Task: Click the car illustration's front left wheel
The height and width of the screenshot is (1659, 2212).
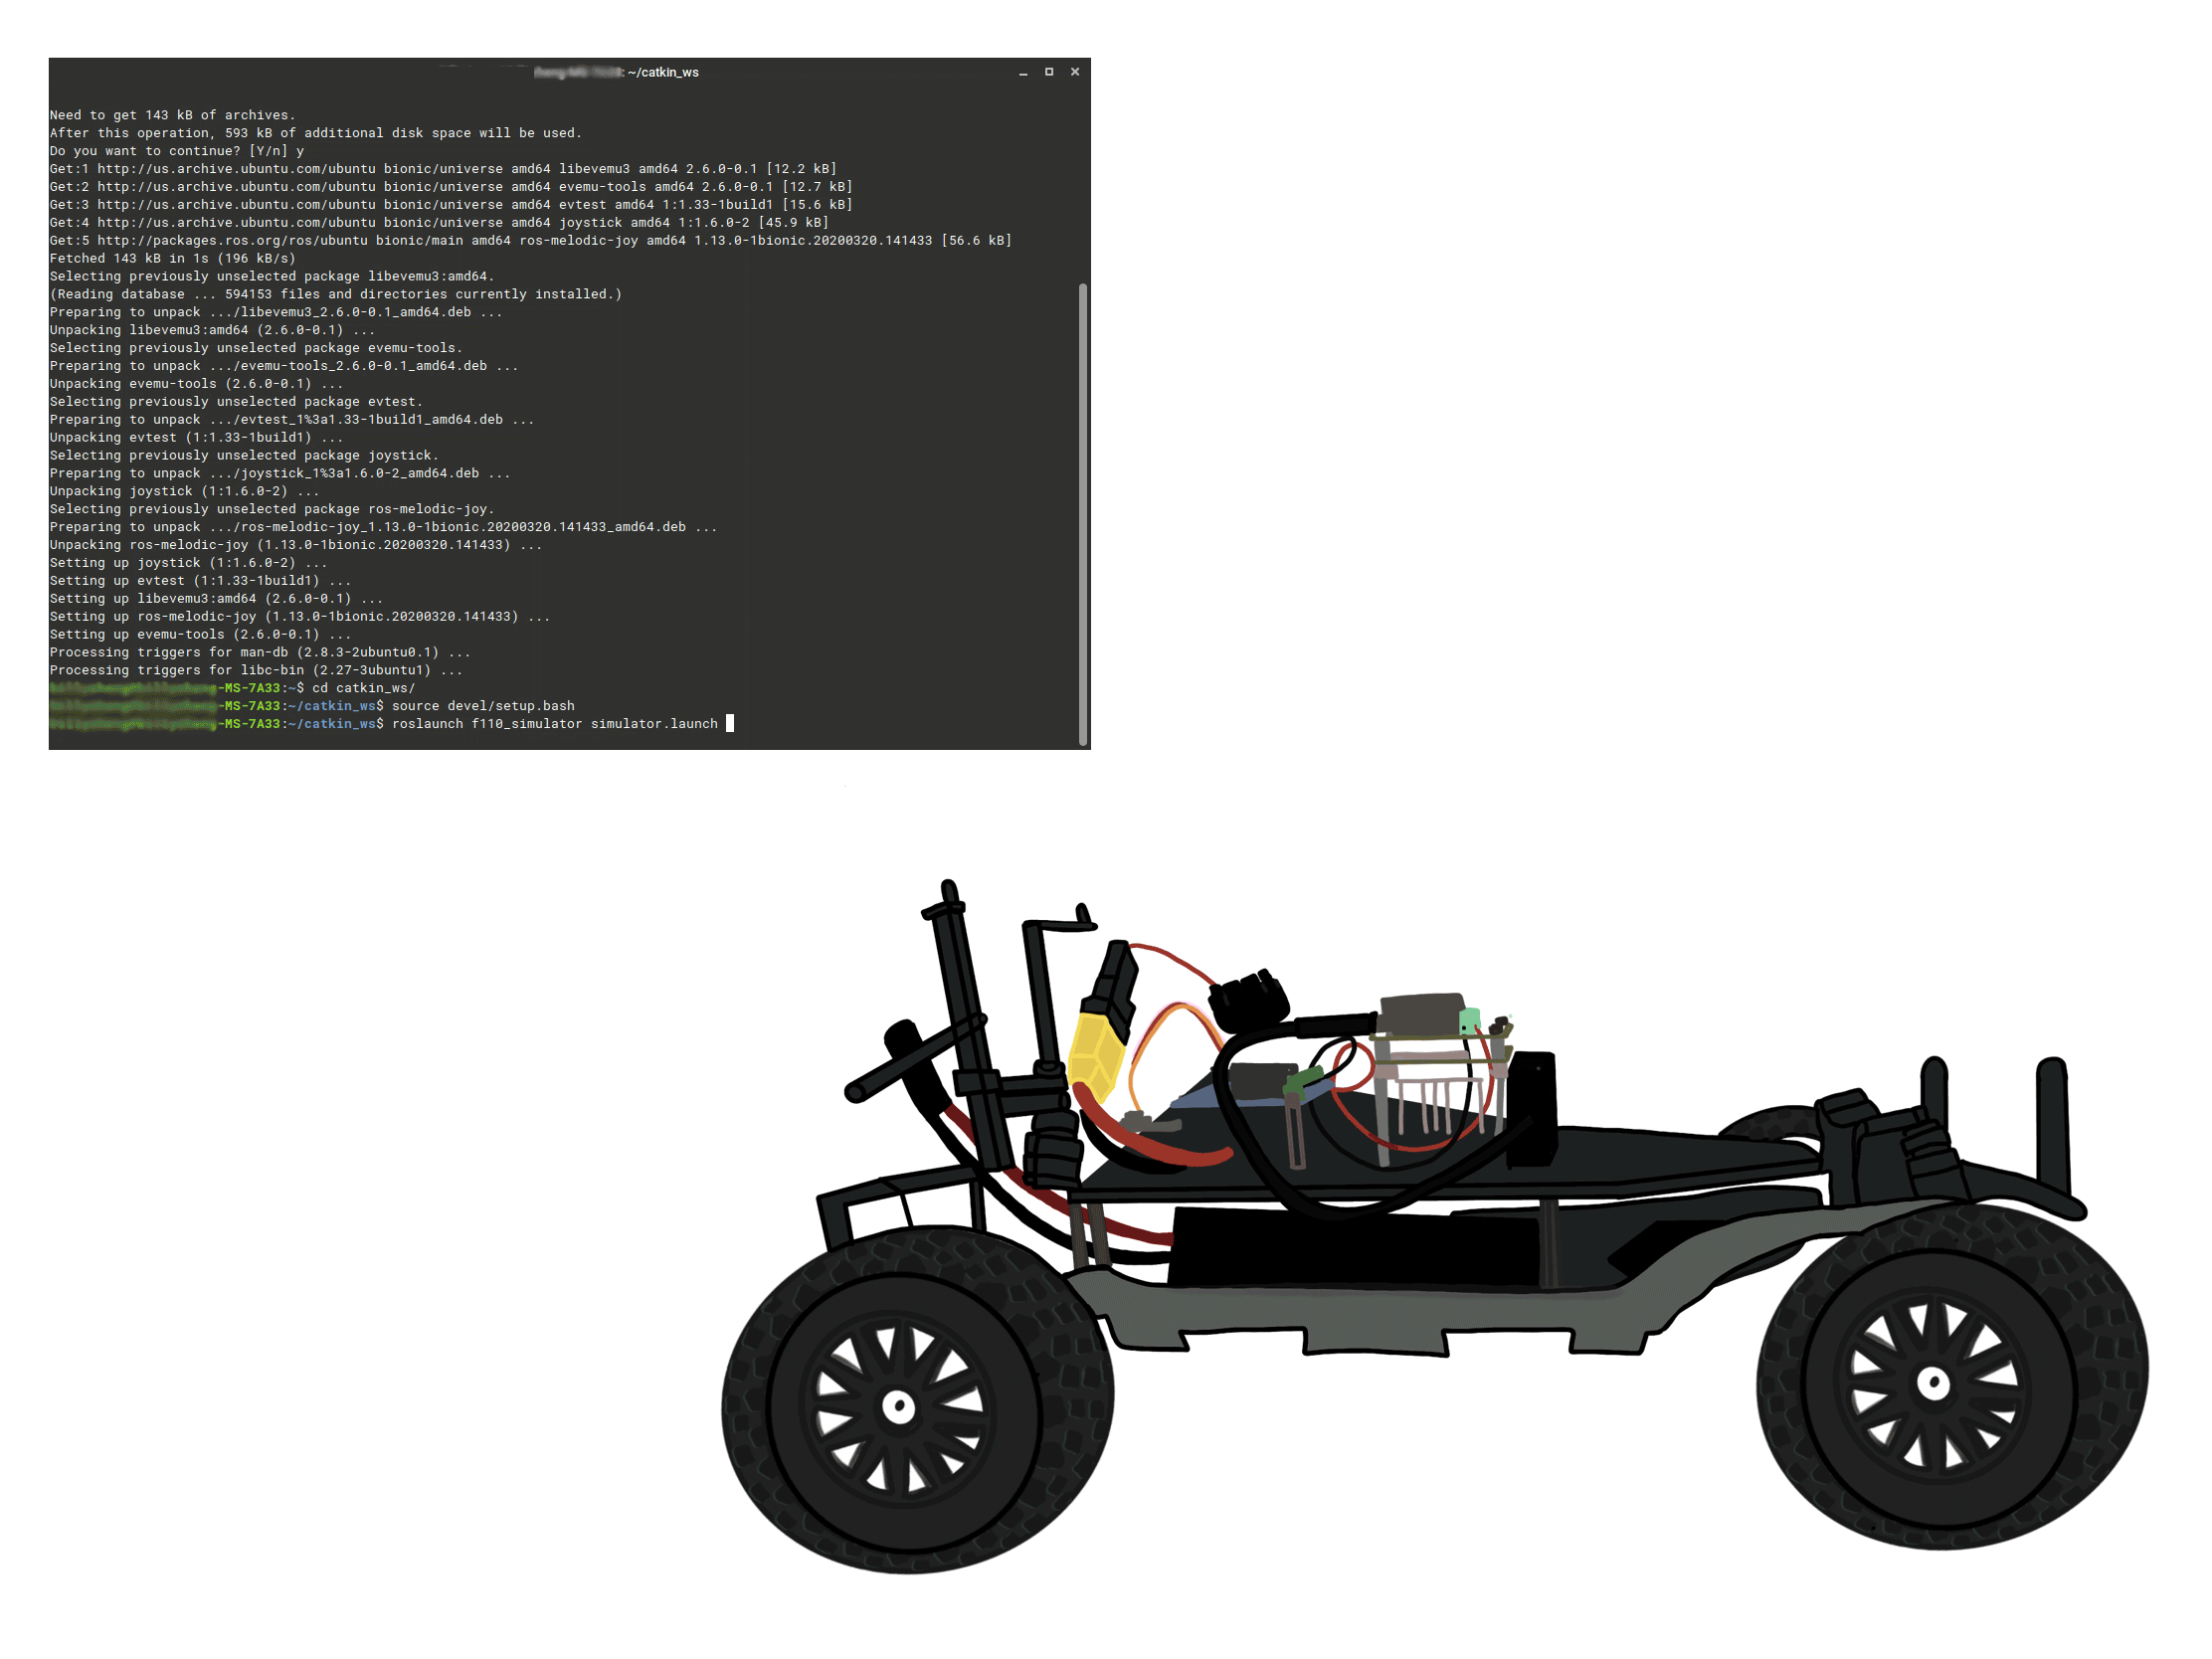Action: coord(916,1400)
